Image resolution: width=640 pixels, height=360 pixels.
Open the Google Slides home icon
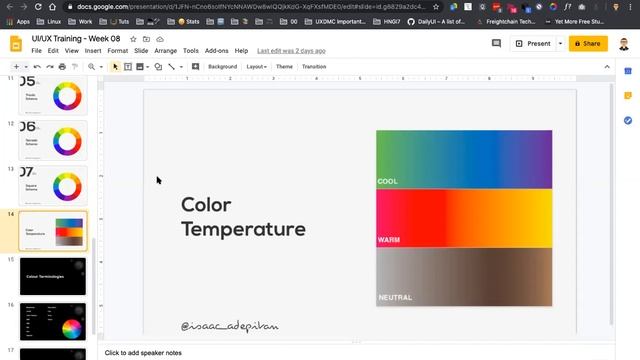(x=16, y=44)
